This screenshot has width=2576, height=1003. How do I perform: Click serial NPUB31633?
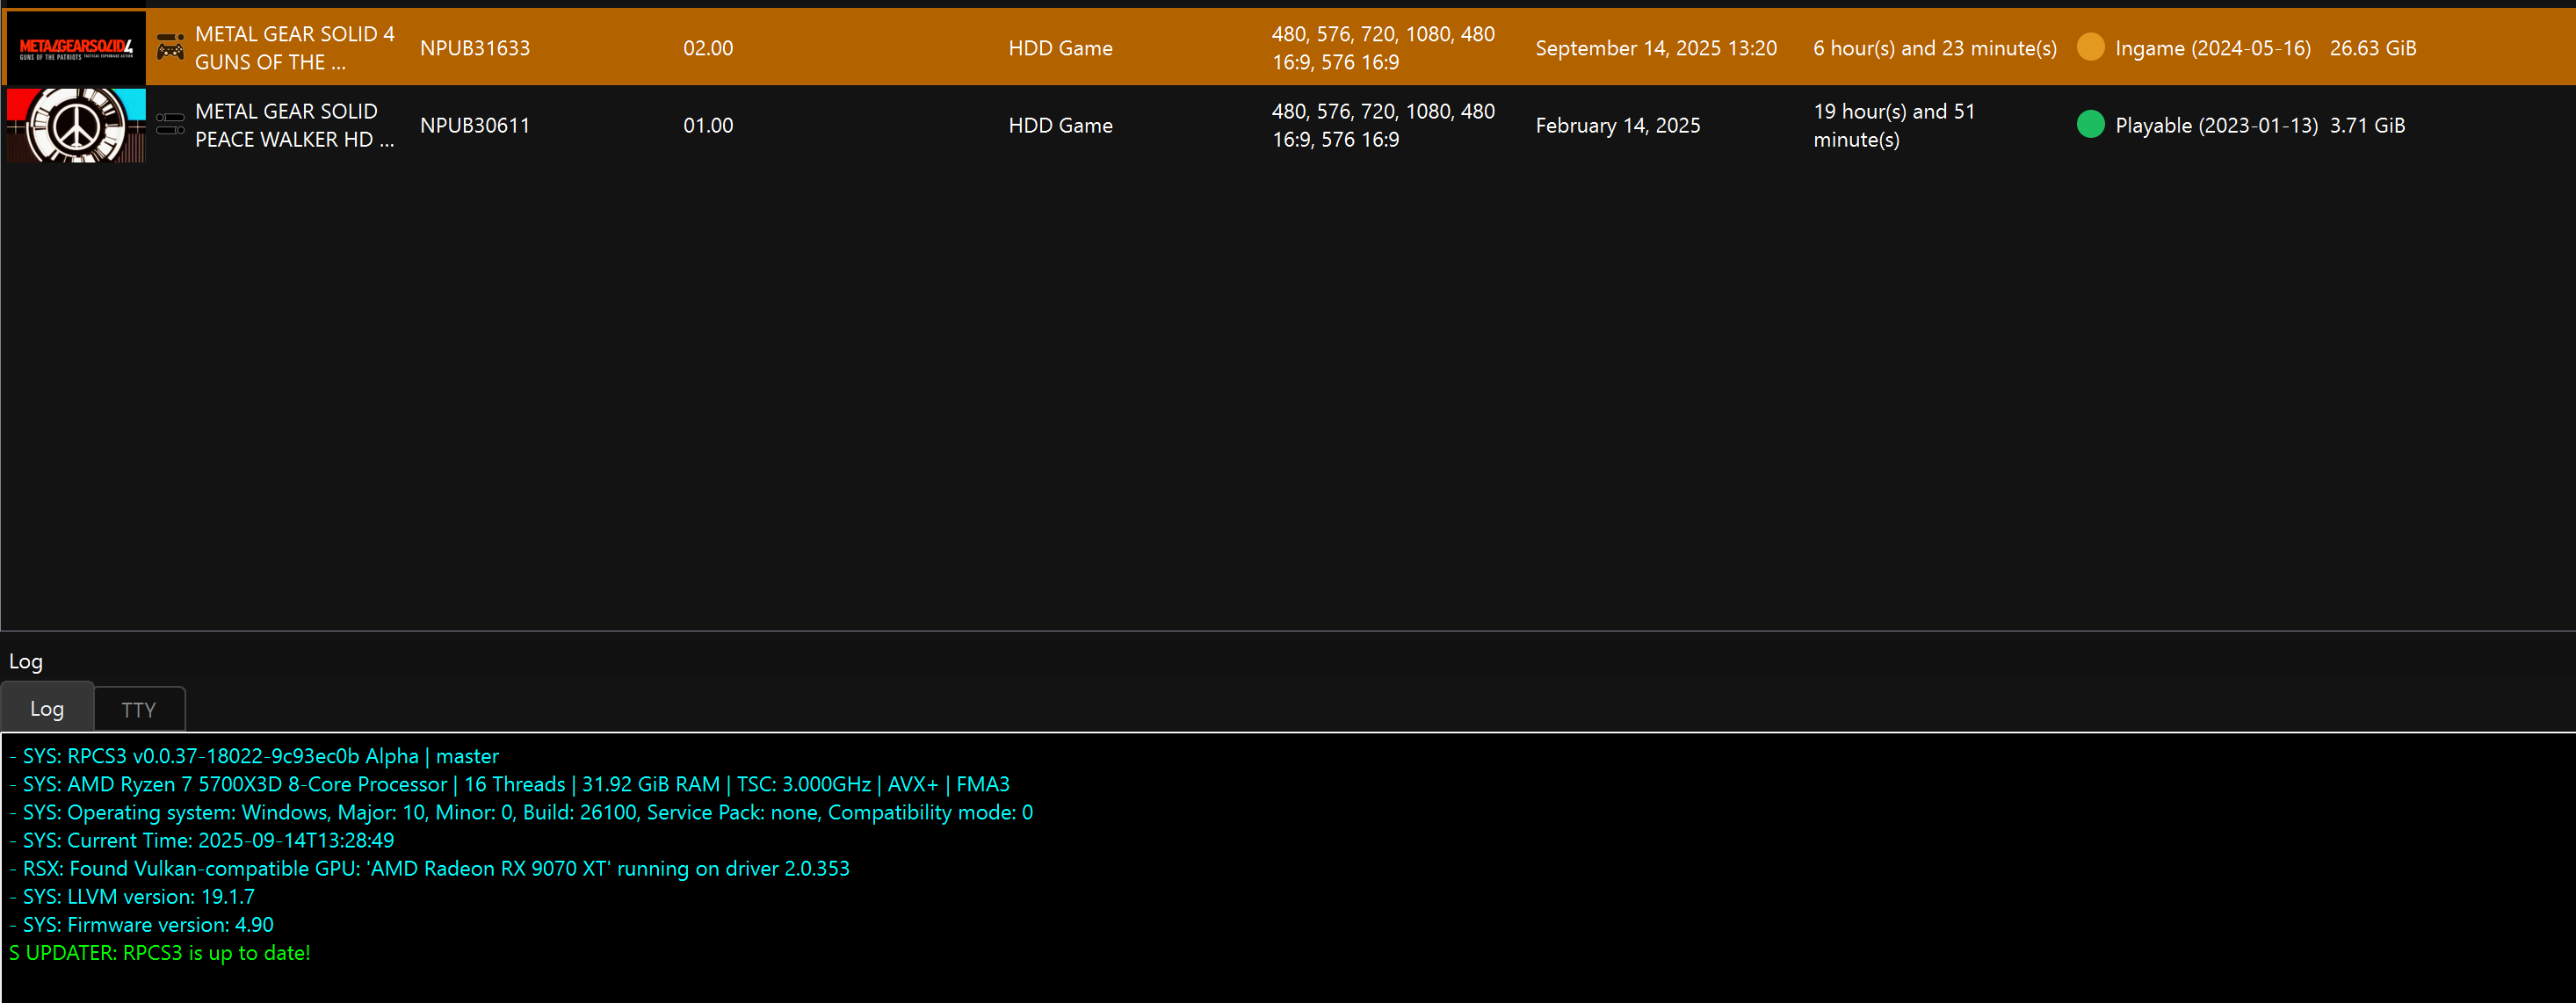pyautogui.click(x=475, y=48)
